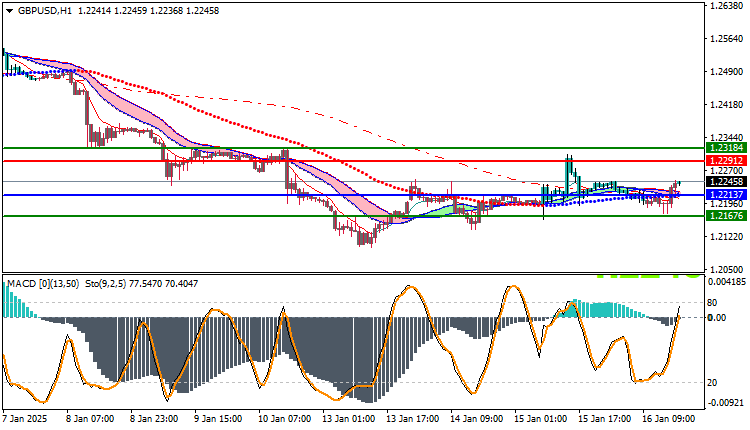Click the 14 Jan 09:00 time label
Screen dimensions: 750x430
pos(476,419)
